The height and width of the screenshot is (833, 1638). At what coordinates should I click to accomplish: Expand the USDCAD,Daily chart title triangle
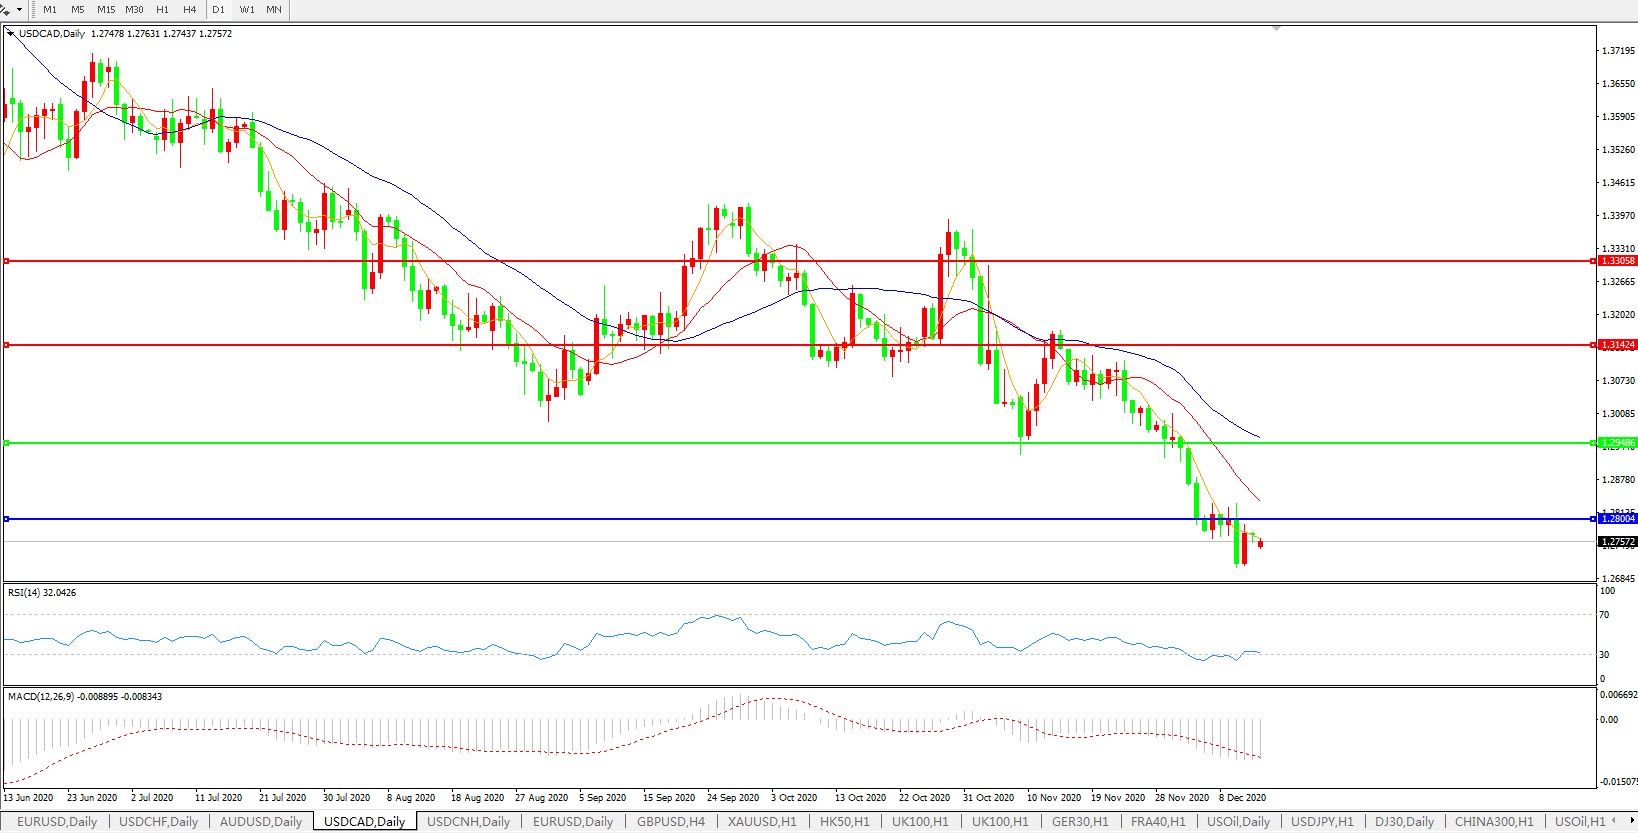11,33
